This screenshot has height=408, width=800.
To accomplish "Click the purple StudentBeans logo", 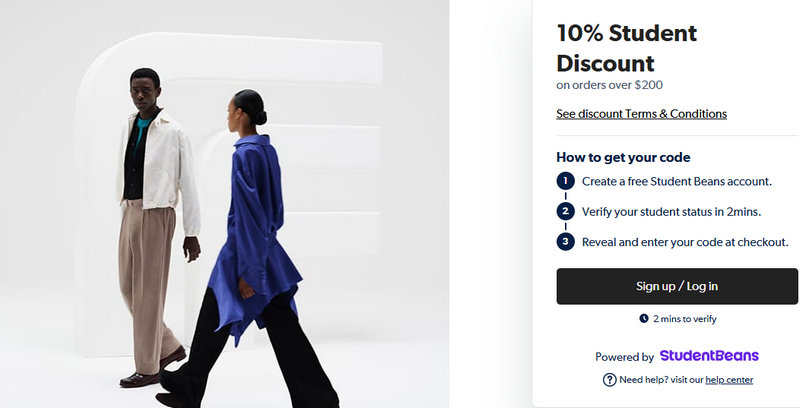I will click(x=709, y=355).
